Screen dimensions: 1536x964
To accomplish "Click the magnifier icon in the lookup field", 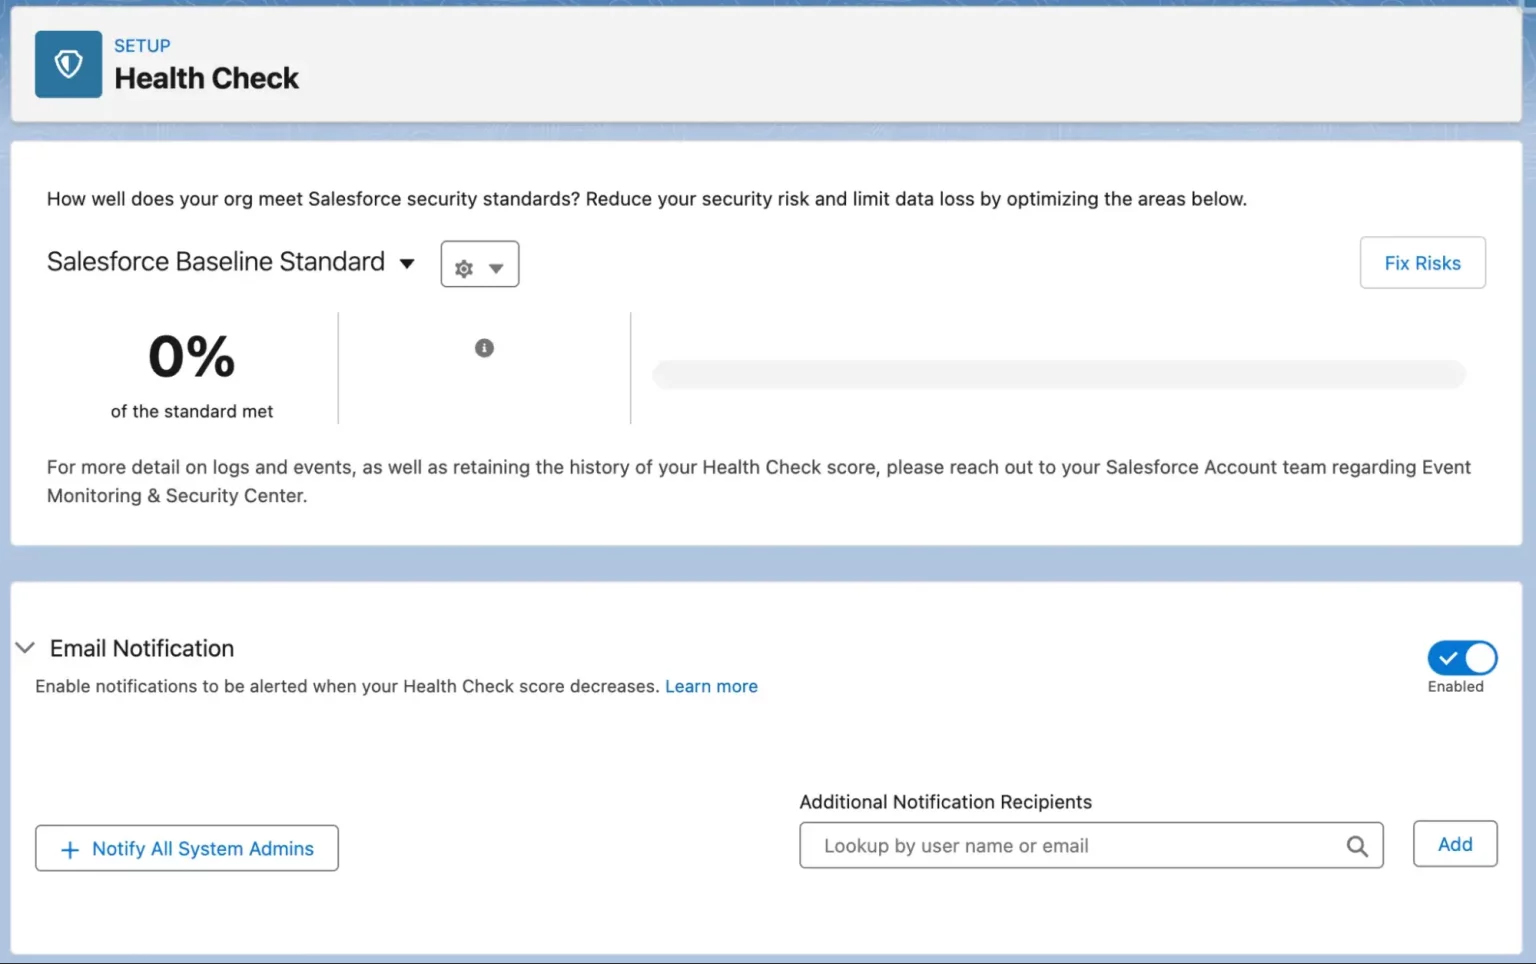I will click(1356, 847).
